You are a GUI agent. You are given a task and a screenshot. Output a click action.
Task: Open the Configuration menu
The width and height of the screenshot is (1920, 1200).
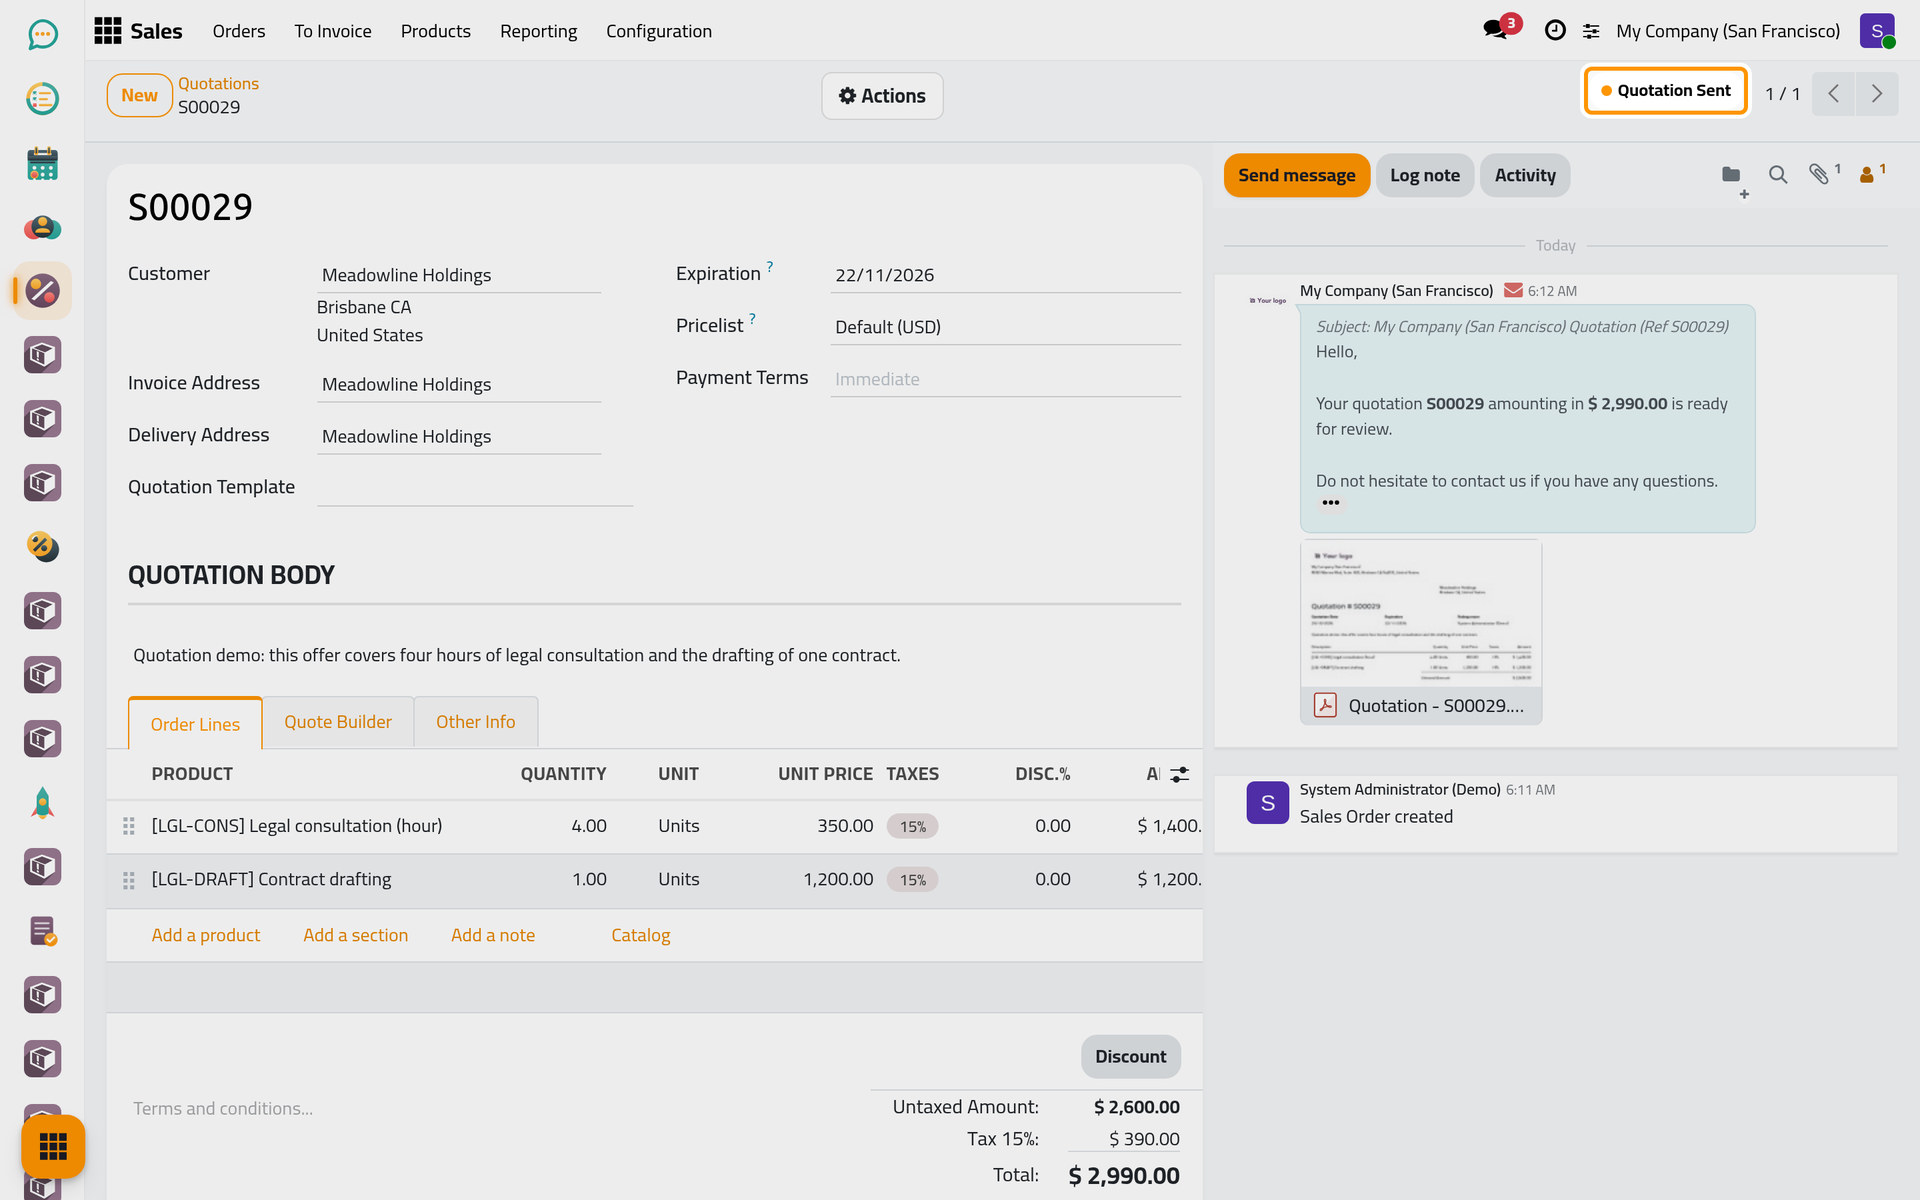(x=659, y=31)
